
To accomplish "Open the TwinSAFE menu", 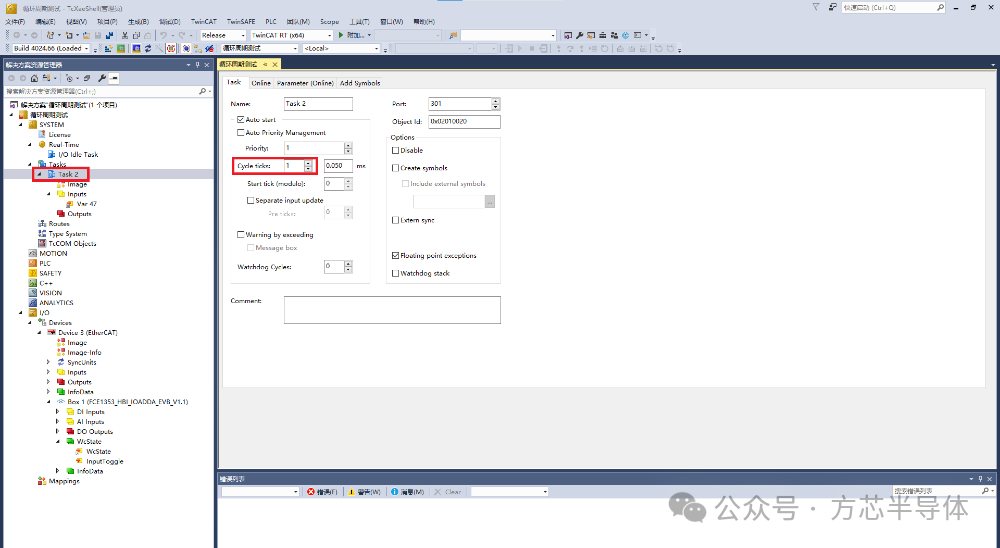I will coord(240,22).
